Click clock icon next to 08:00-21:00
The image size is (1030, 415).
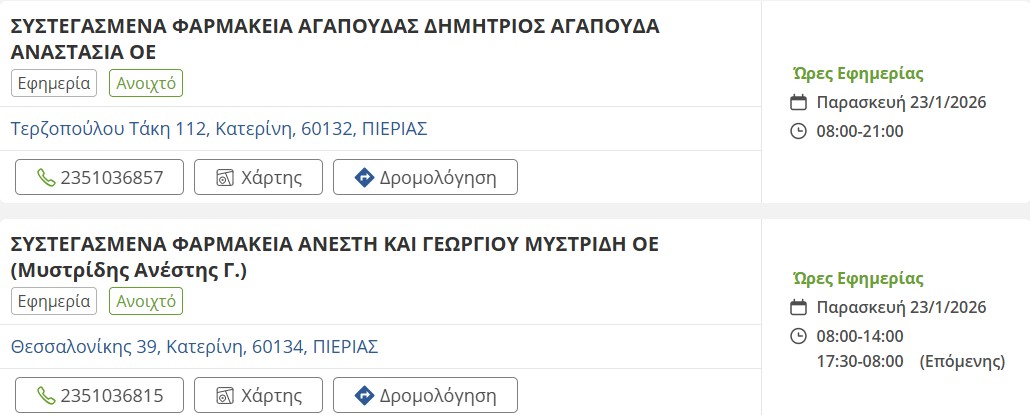point(798,131)
